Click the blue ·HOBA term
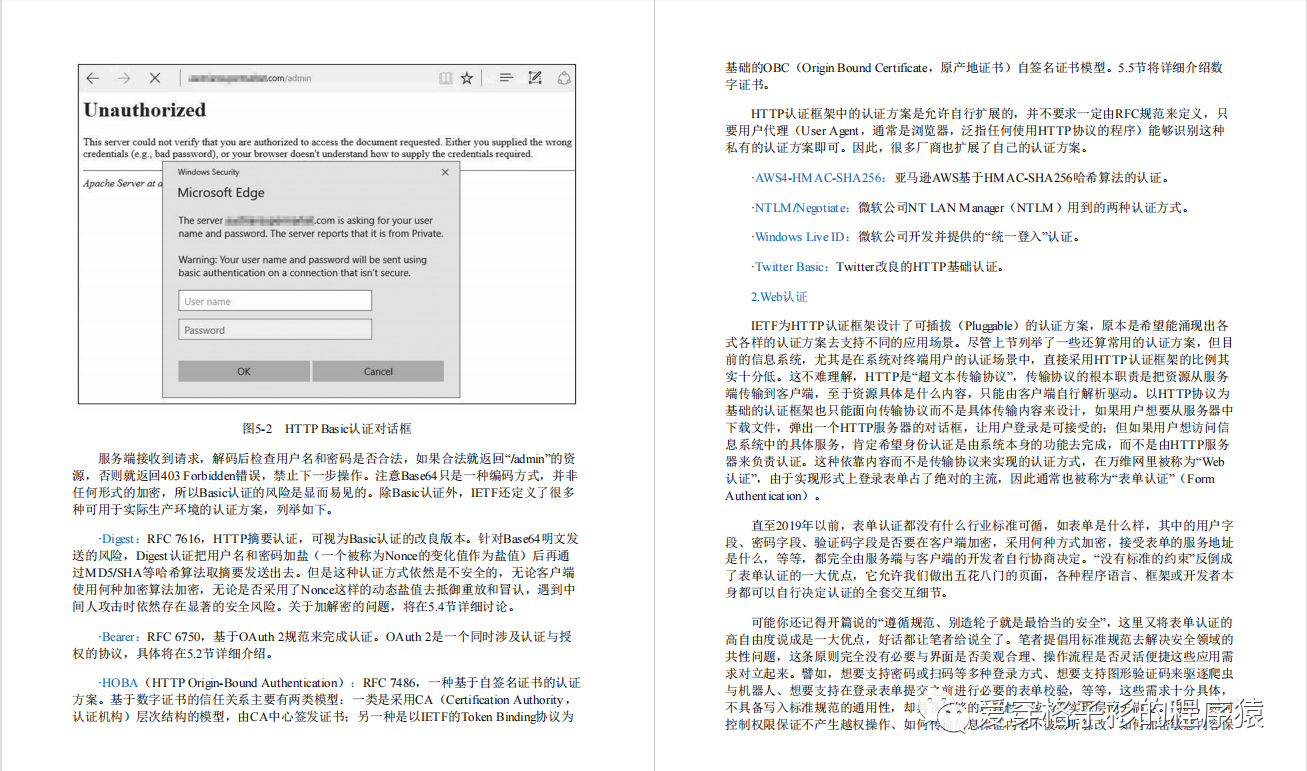This screenshot has width=1307, height=771. point(118,683)
